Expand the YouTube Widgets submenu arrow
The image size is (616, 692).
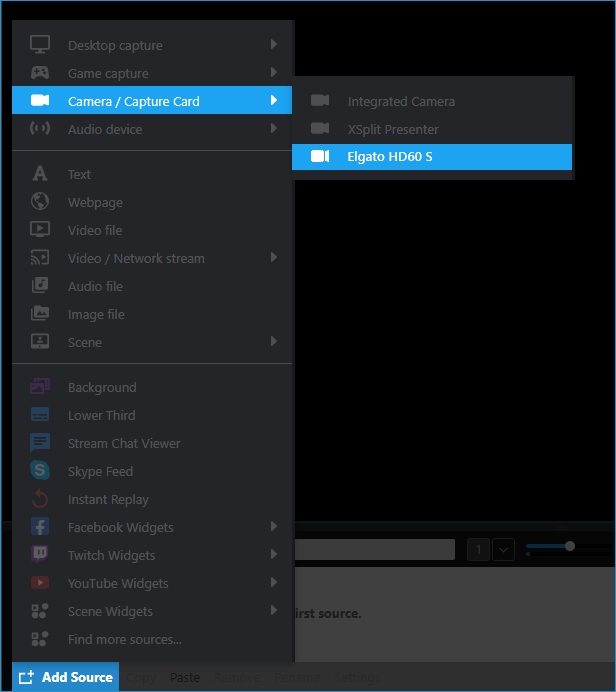(x=274, y=582)
